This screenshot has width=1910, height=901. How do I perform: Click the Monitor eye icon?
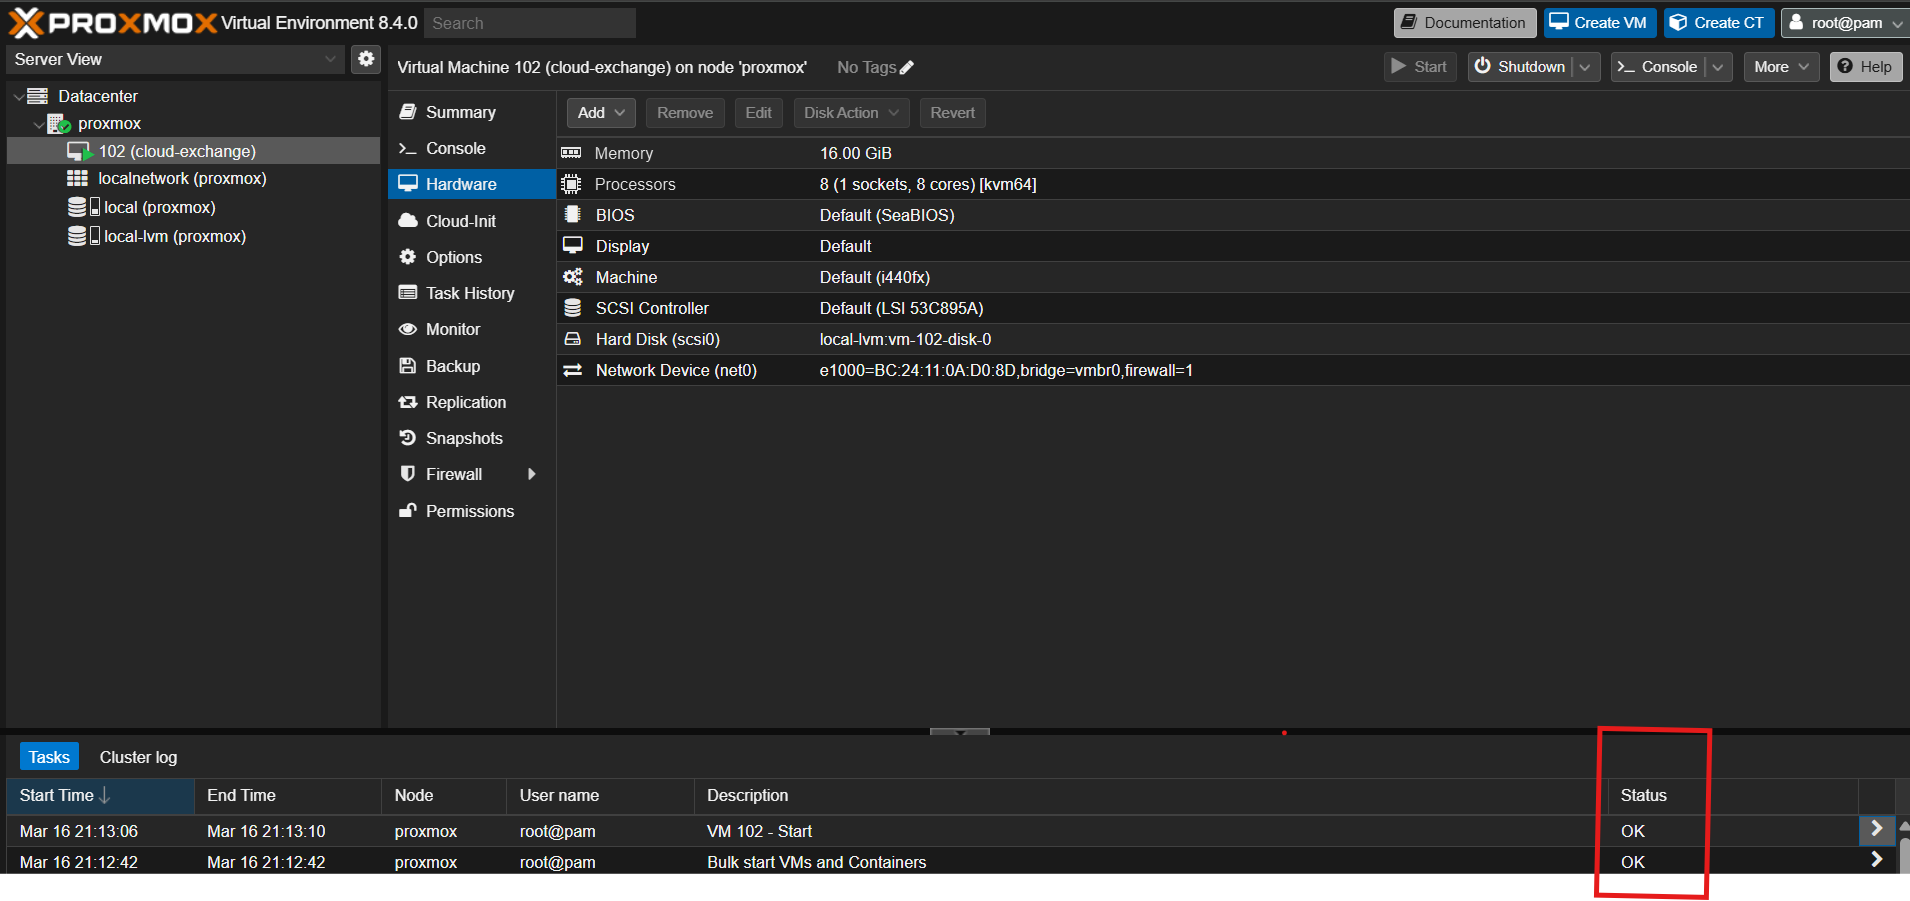[408, 329]
